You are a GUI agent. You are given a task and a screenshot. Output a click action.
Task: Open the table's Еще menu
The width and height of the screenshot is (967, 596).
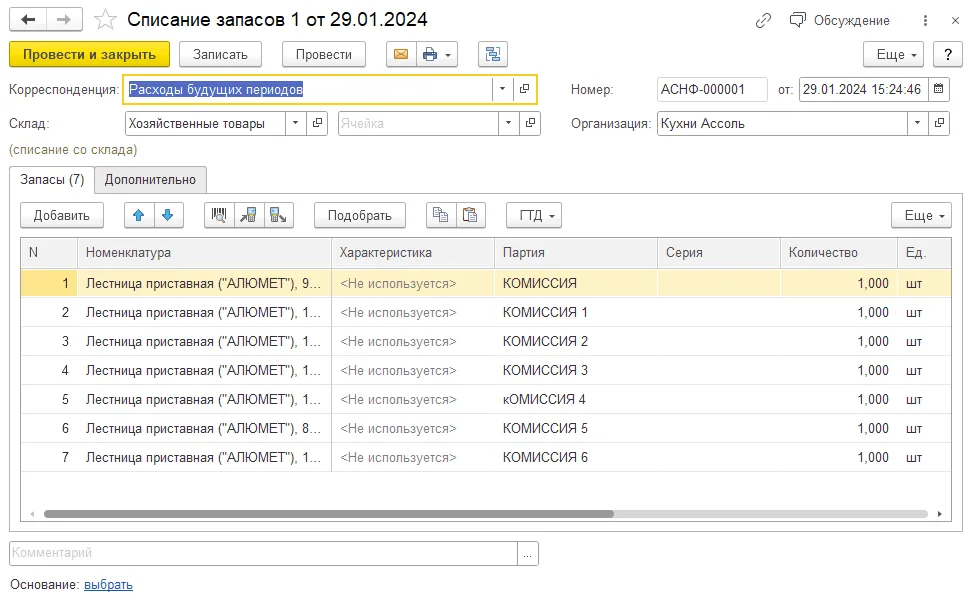coord(921,215)
